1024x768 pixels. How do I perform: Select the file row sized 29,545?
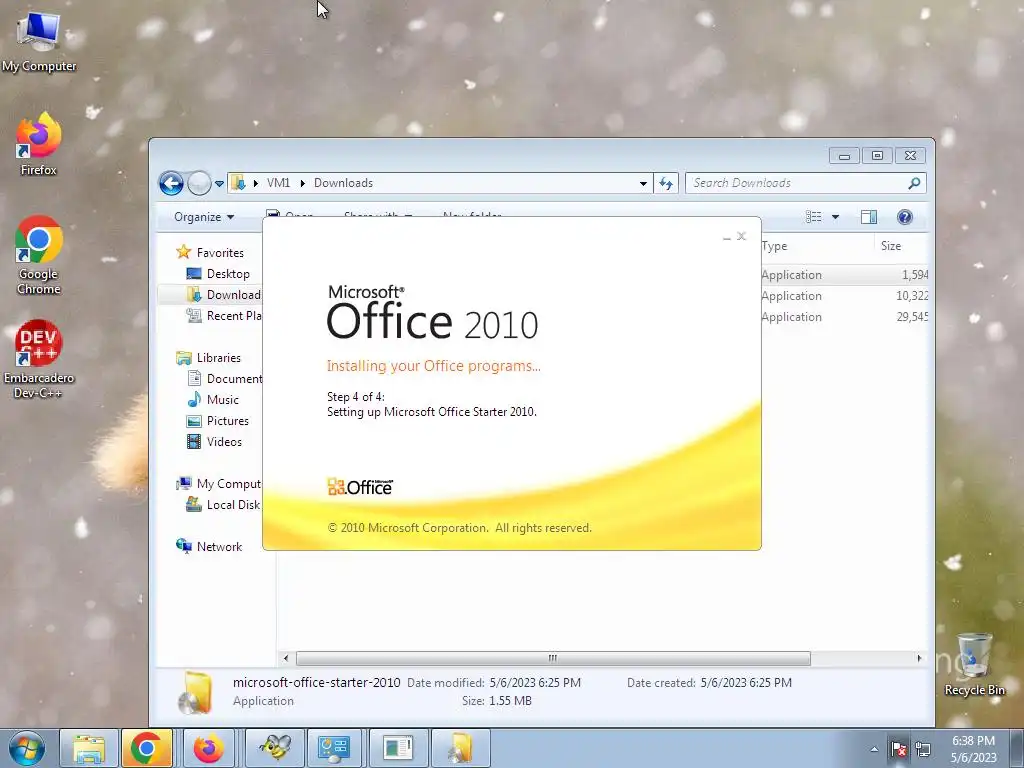coord(844,317)
